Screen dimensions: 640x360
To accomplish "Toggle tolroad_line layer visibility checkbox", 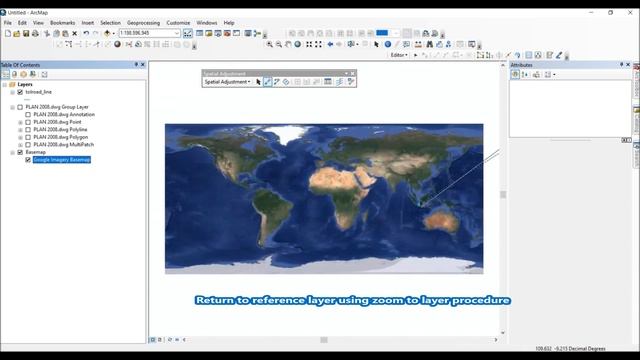I will click(x=20, y=92).
